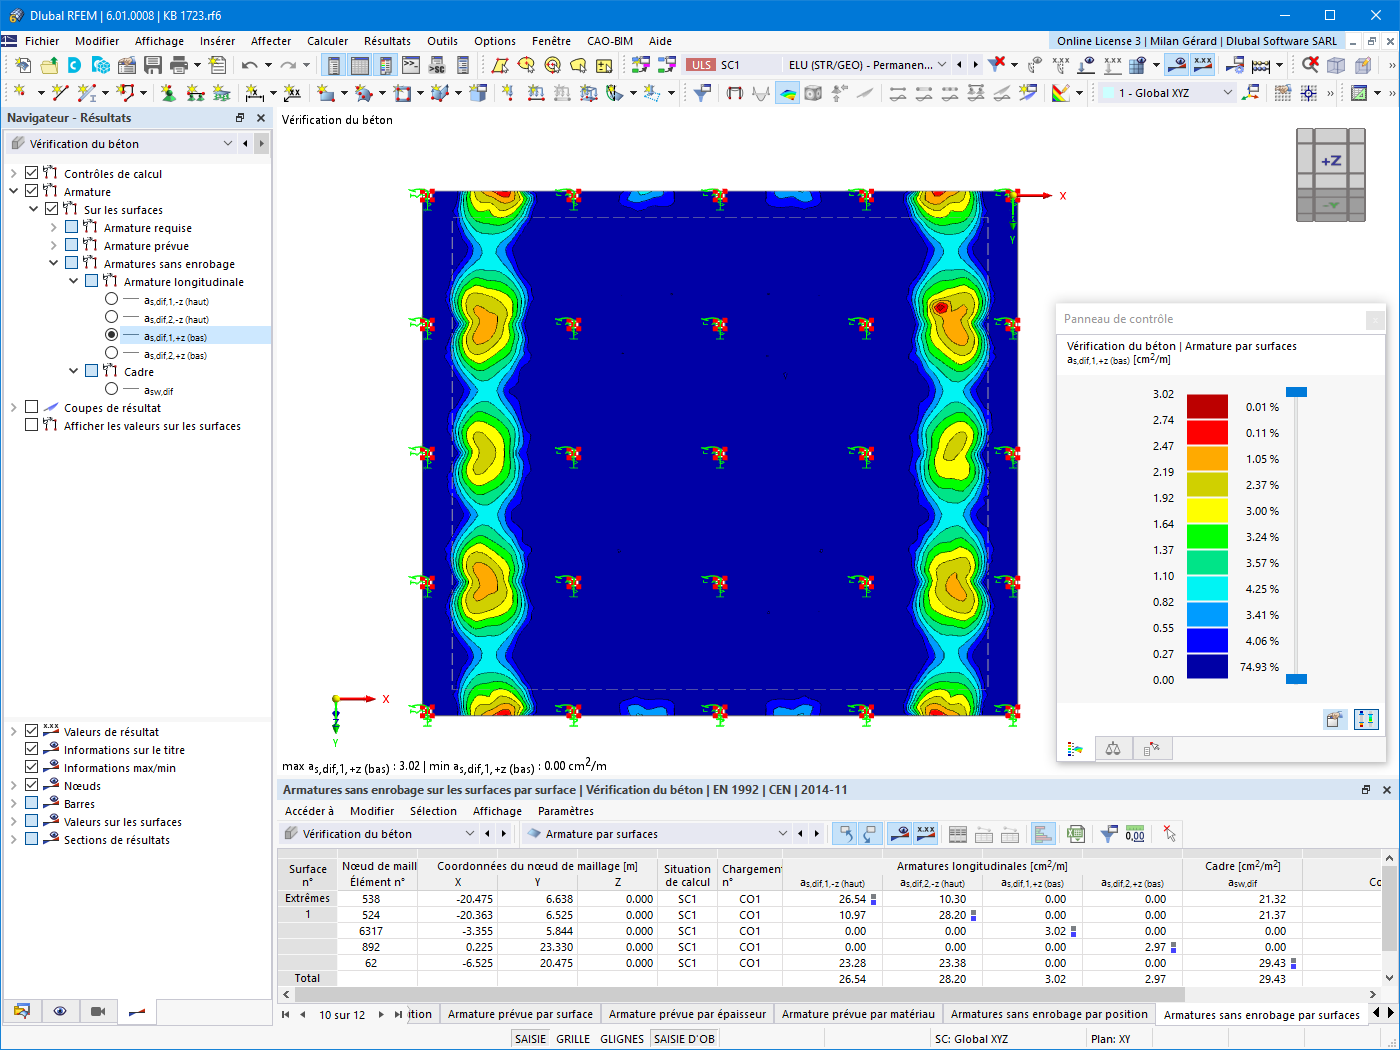Viewport: 1400px width, 1050px height.
Task: Toggle surface results isobands display icon
Action: (x=788, y=93)
